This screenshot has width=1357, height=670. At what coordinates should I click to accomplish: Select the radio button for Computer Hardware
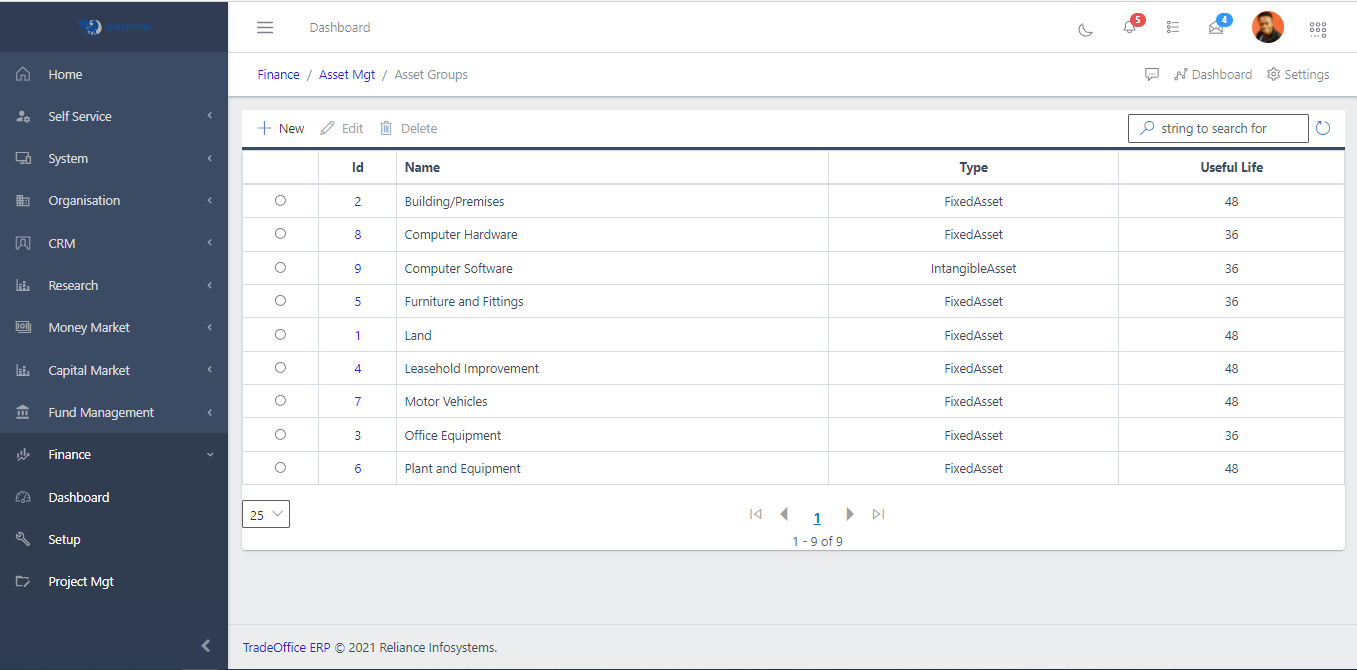pyautogui.click(x=280, y=234)
